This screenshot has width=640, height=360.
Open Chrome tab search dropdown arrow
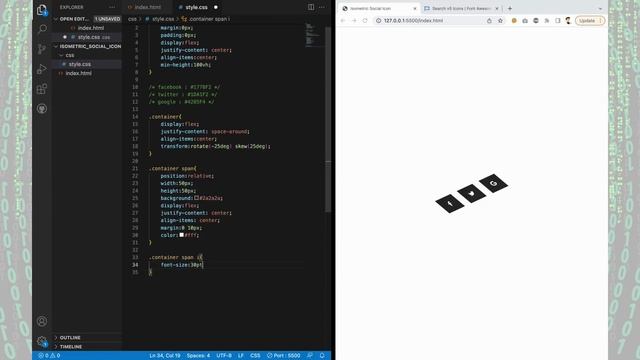click(x=600, y=9)
